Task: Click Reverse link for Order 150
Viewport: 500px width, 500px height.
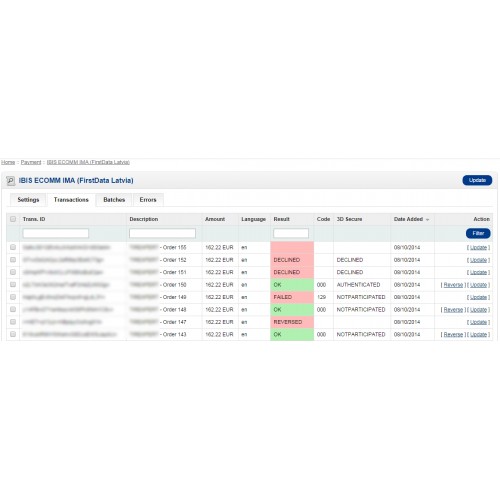Action: [453, 285]
